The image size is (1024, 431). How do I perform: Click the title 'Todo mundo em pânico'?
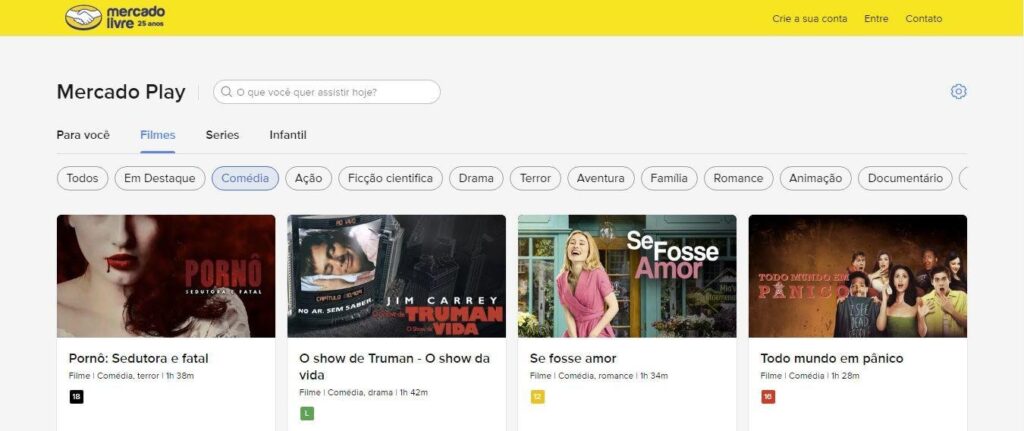point(832,359)
